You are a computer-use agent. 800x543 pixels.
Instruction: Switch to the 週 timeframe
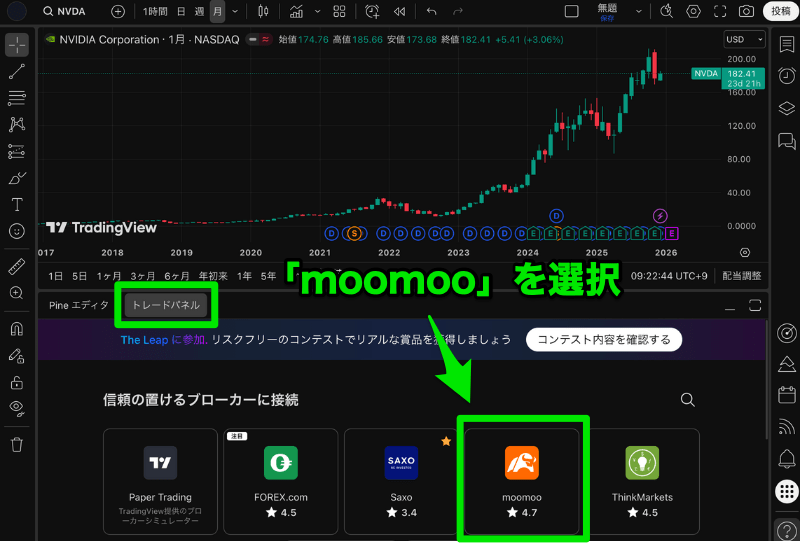pos(199,12)
